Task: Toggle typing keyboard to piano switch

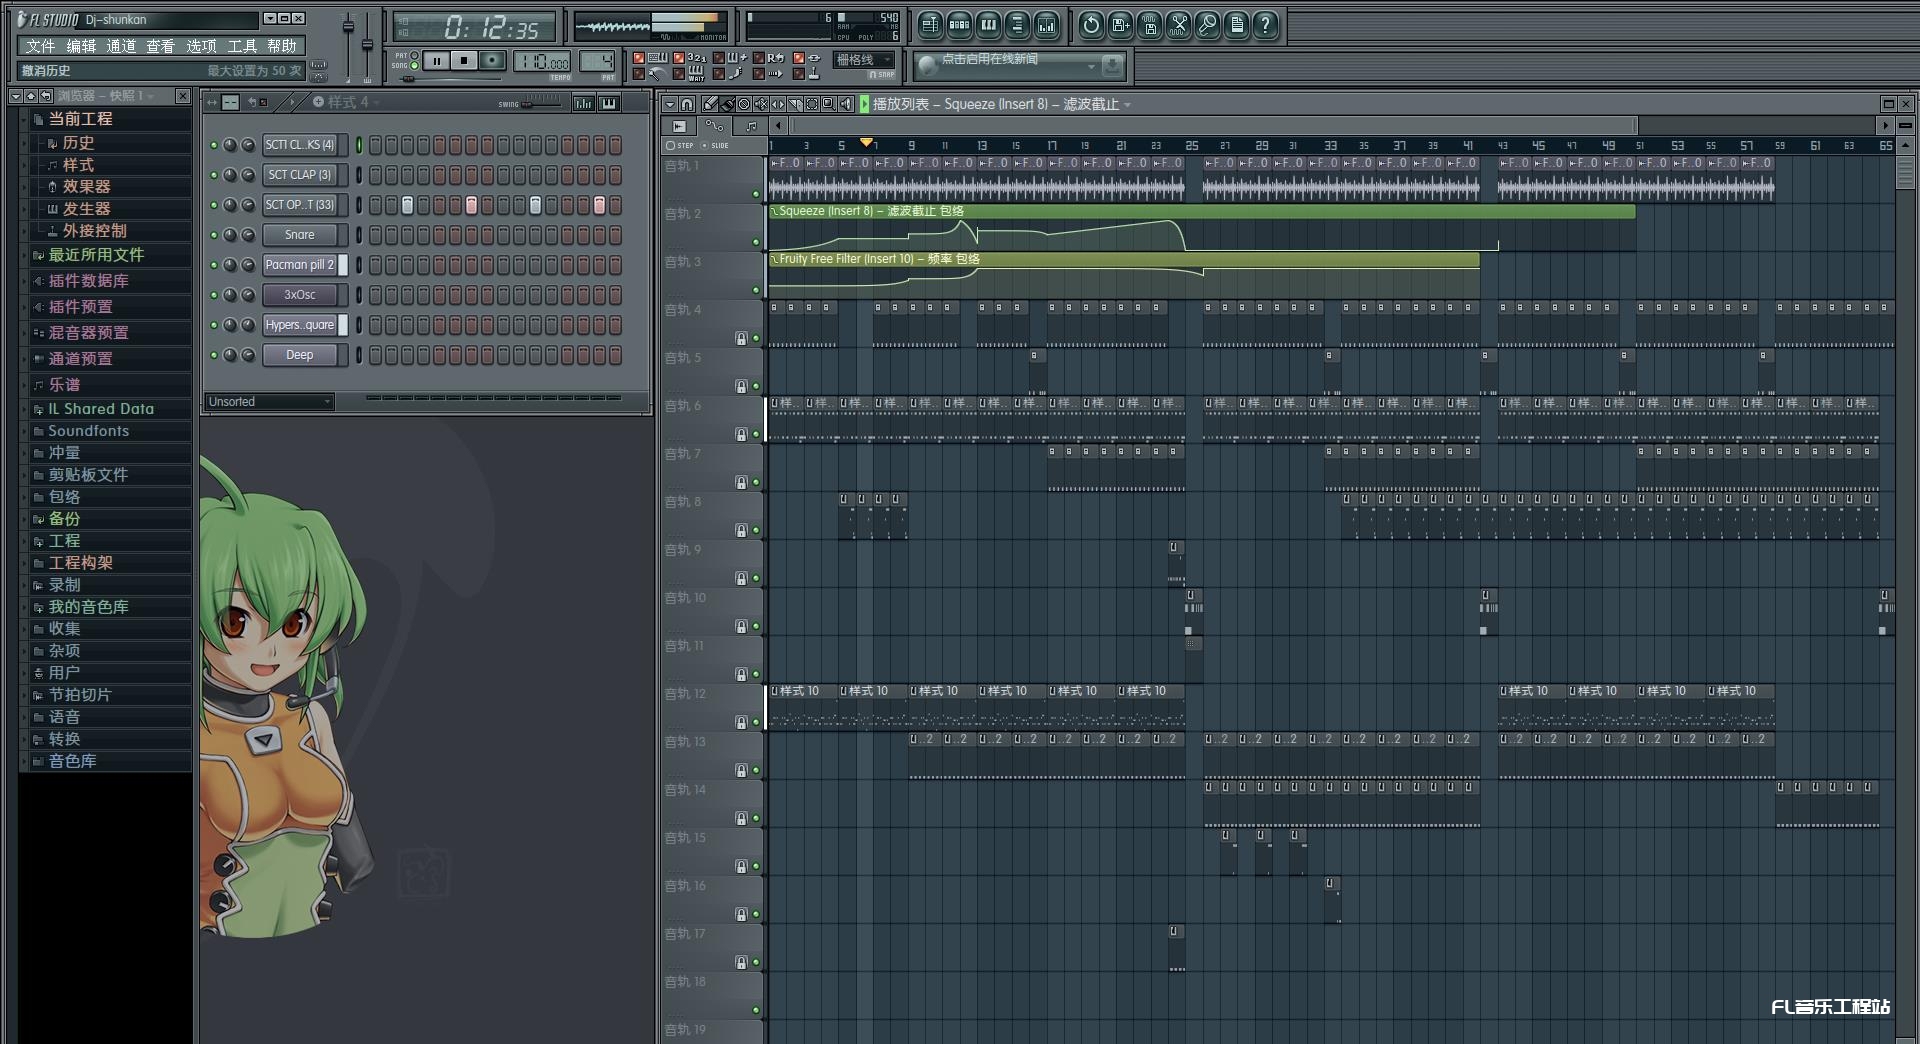Action: pos(639,58)
